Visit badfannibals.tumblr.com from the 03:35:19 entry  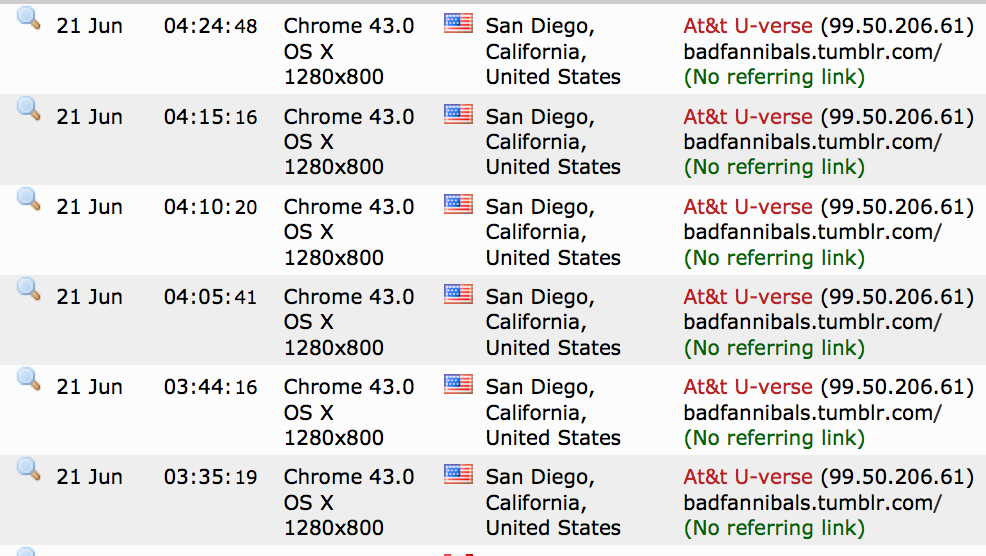tap(812, 502)
